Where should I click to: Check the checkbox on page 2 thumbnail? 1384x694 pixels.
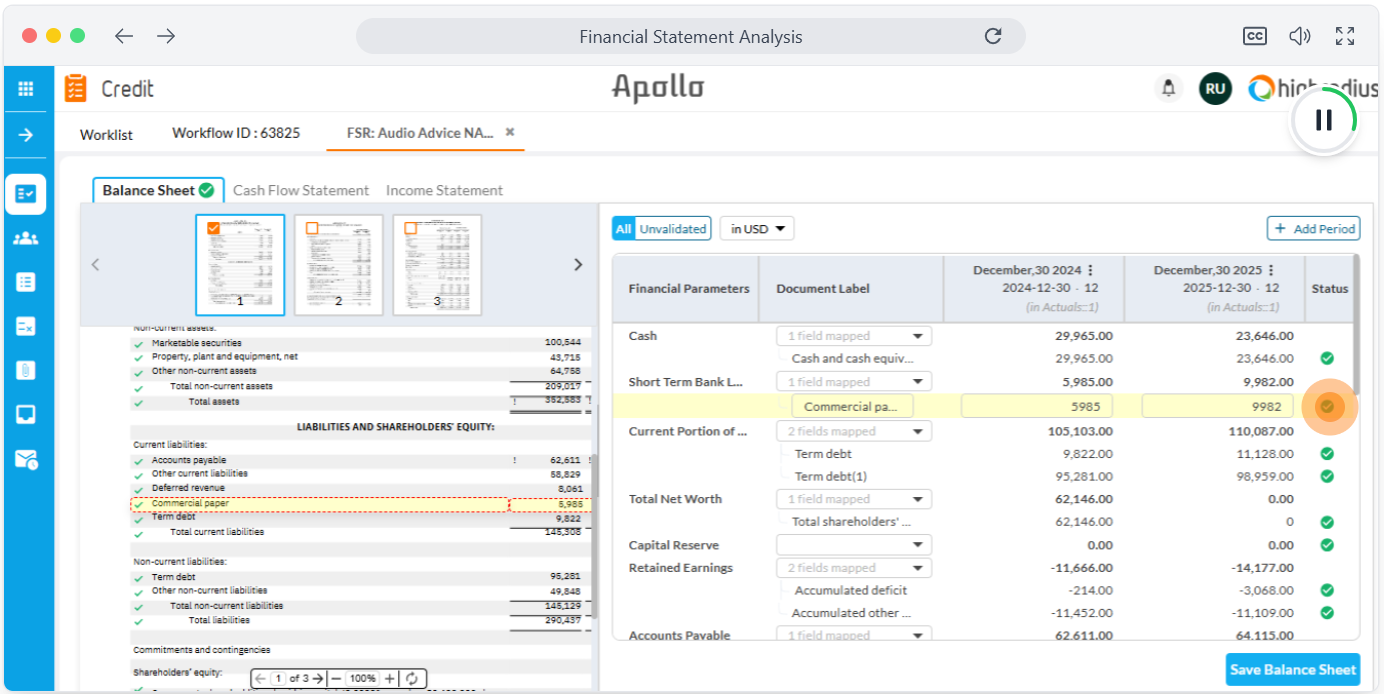312,229
